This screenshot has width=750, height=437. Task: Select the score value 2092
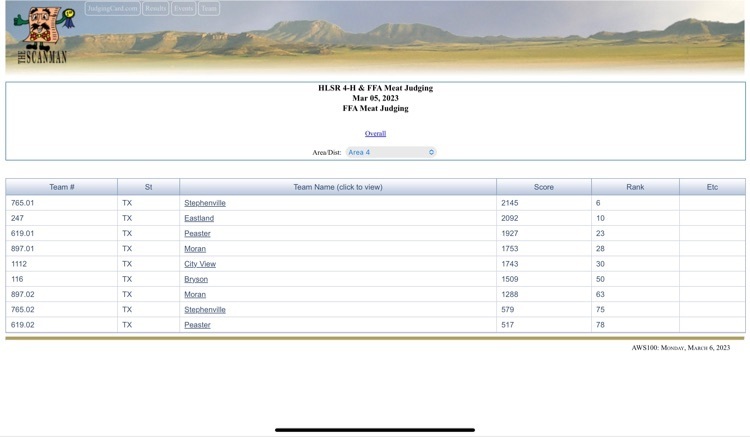coord(510,218)
